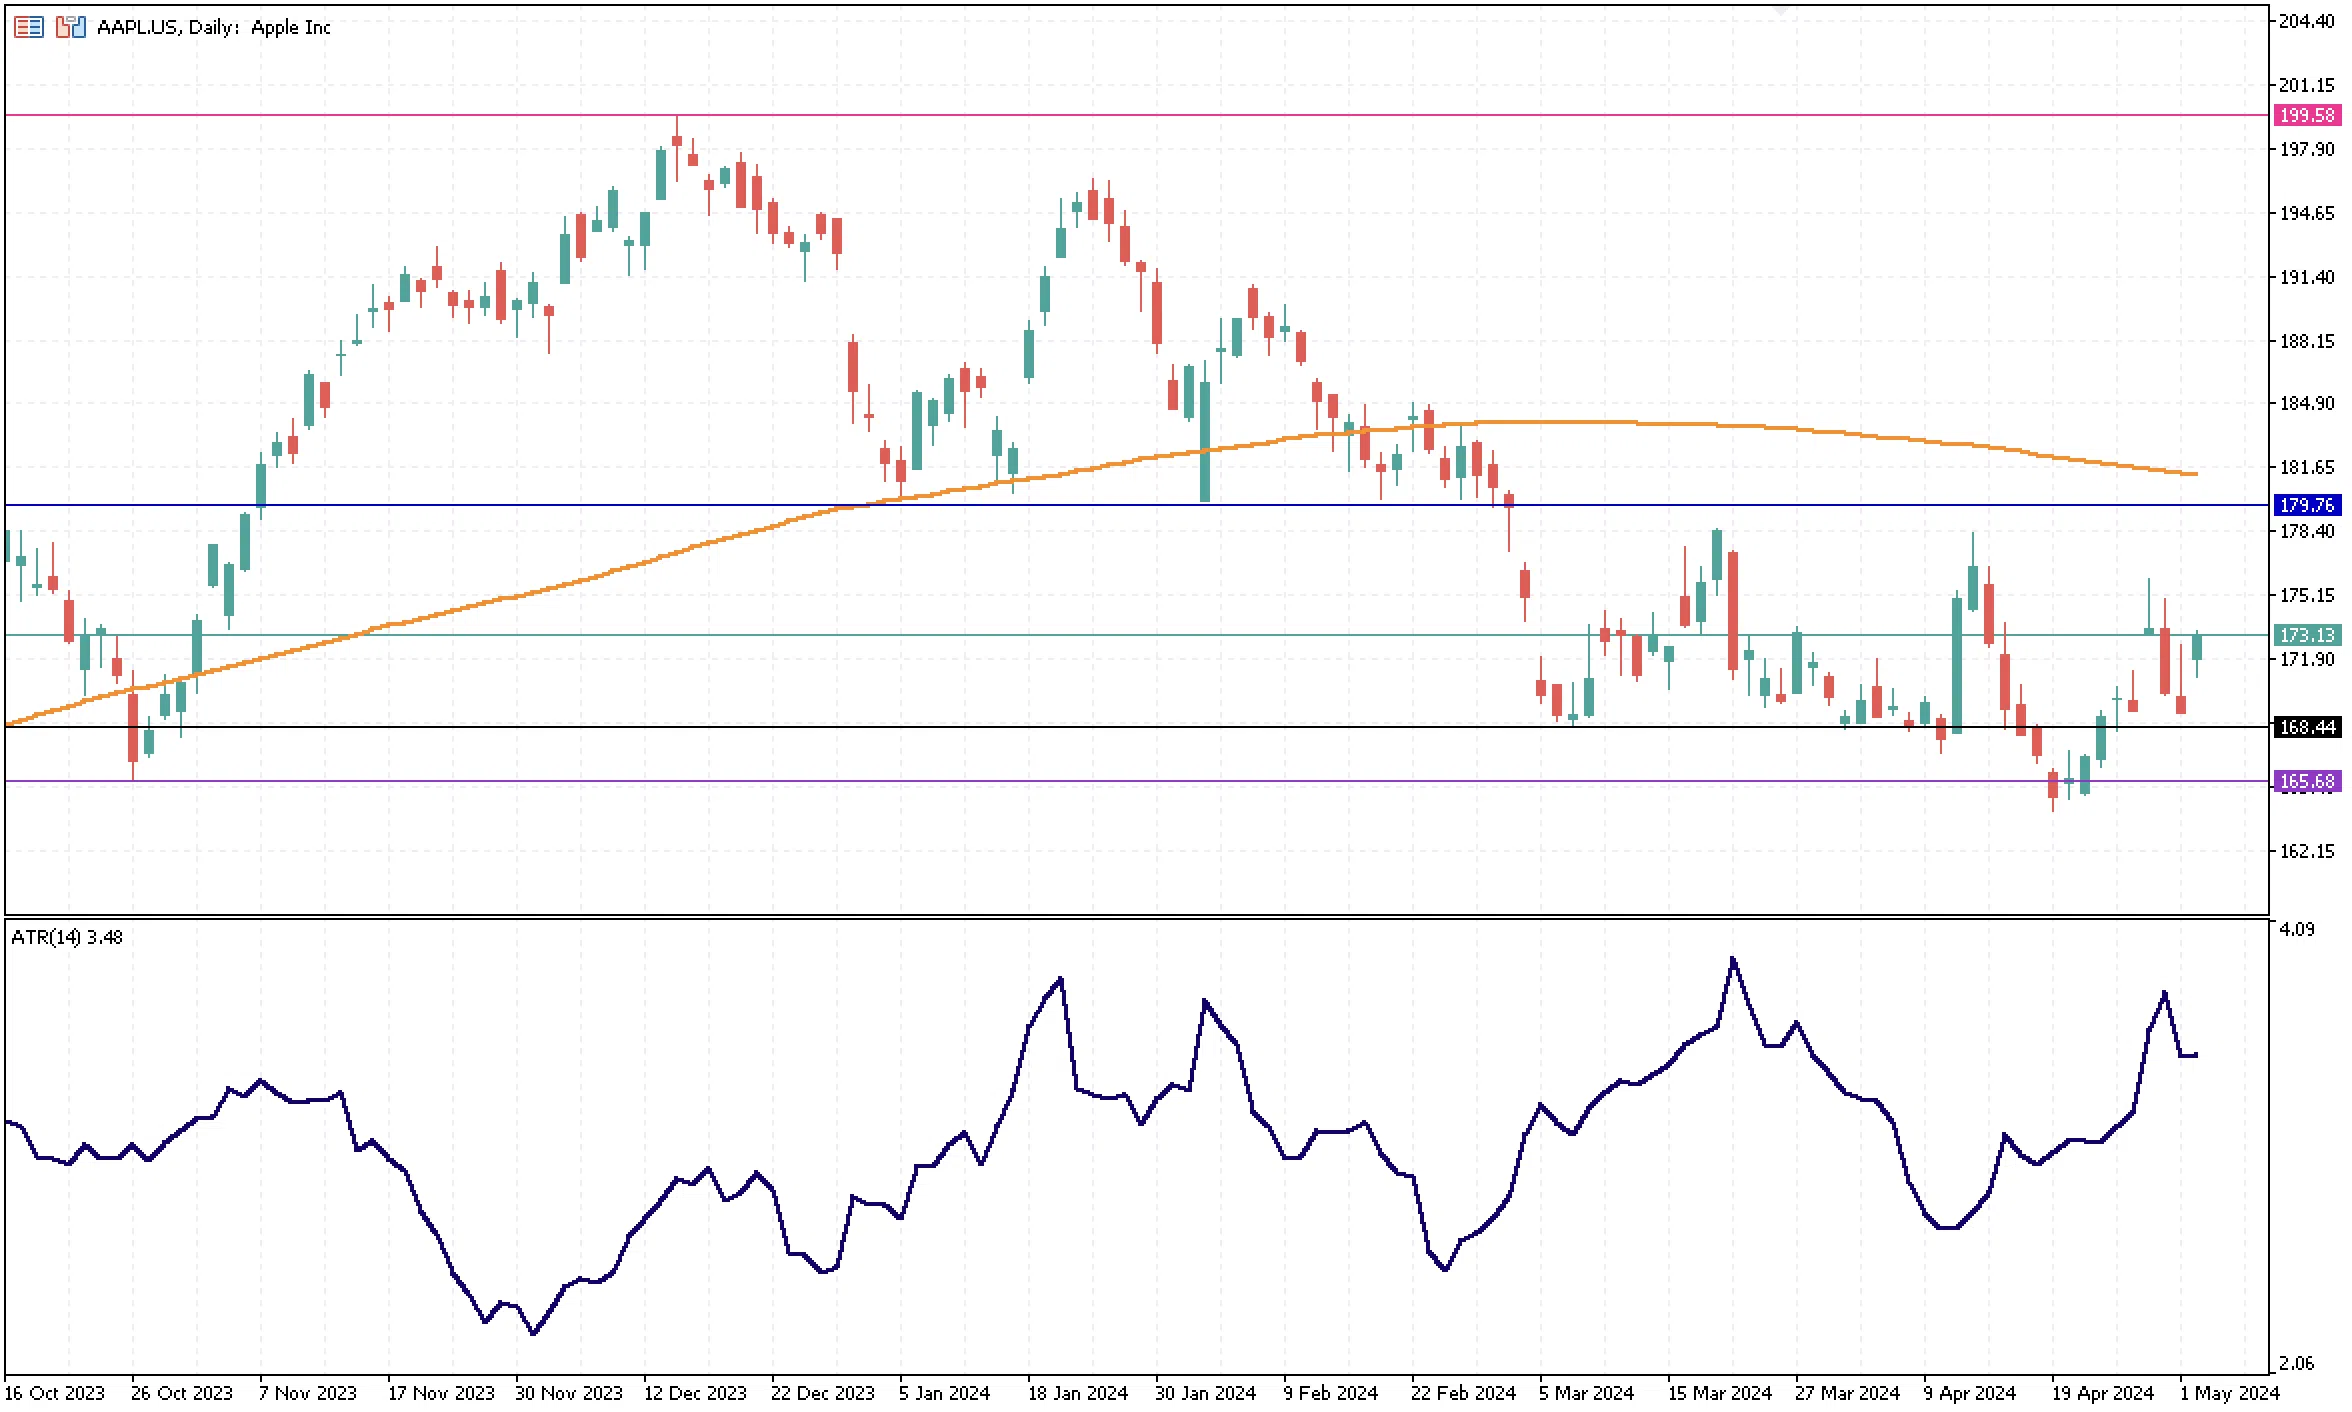The height and width of the screenshot is (1412, 2352).
Task: Select the black 168.44 level label
Action: click(2306, 728)
